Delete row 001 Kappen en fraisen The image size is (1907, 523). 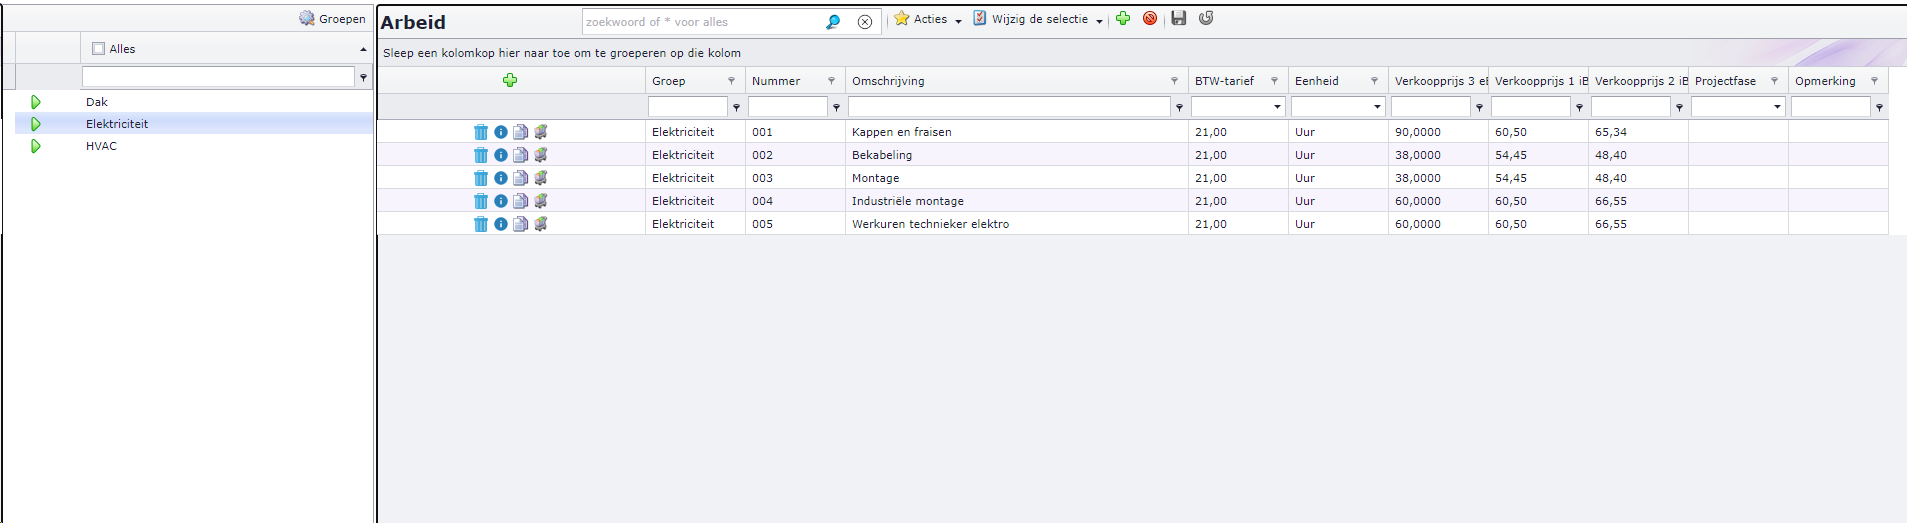pyautogui.click(x=481, y=132)
